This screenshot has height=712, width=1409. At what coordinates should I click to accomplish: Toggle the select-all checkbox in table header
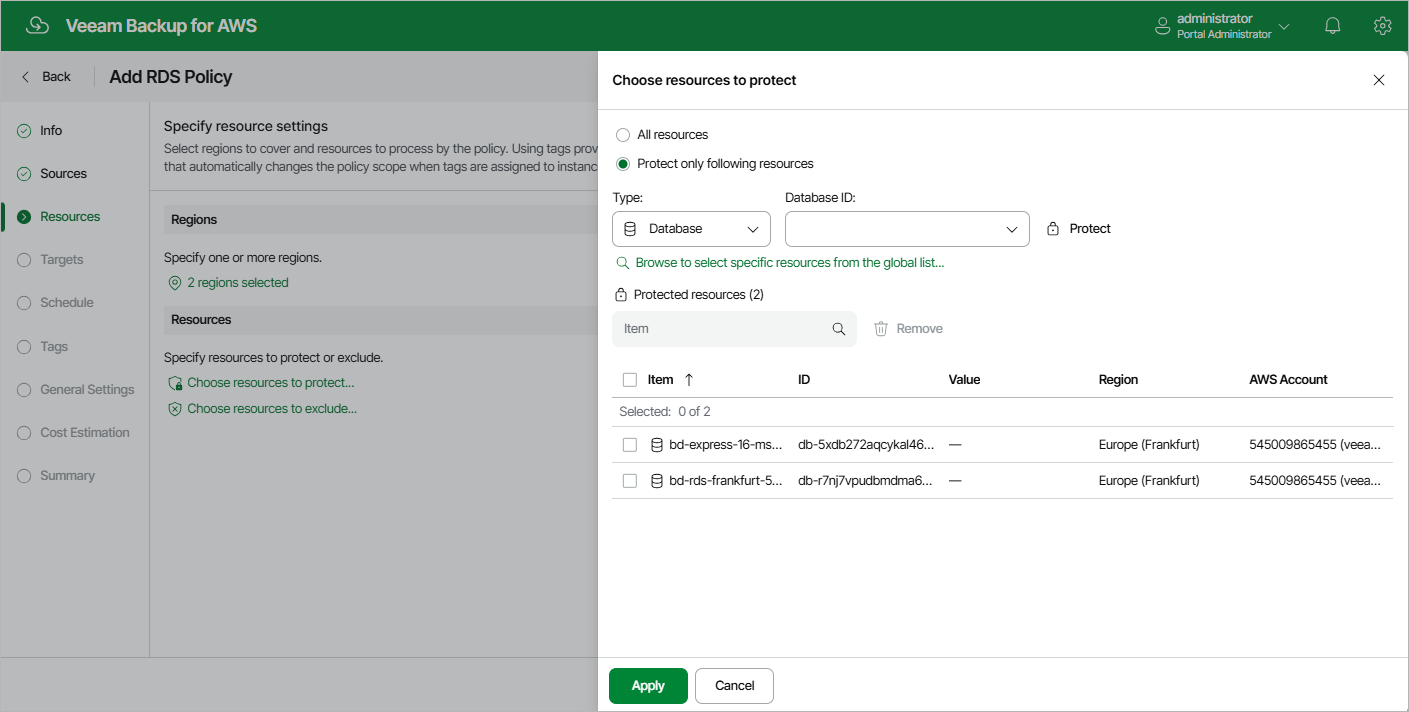click(629, 380)
